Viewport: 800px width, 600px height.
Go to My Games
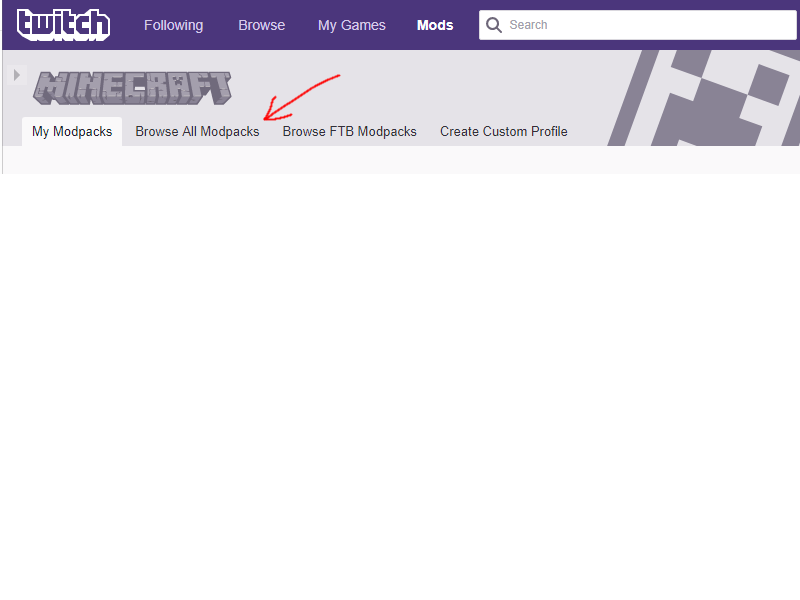[352, 25]
